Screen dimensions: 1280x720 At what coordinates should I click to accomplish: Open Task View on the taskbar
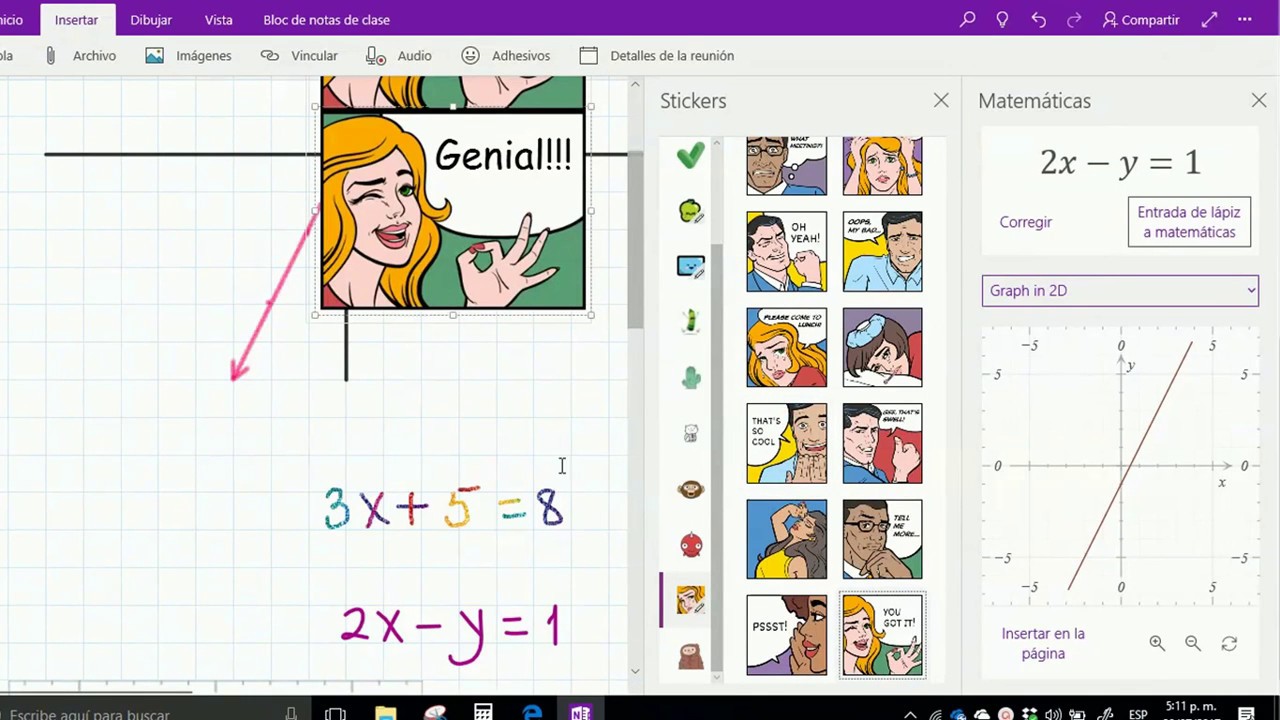(x=336, y=713)
